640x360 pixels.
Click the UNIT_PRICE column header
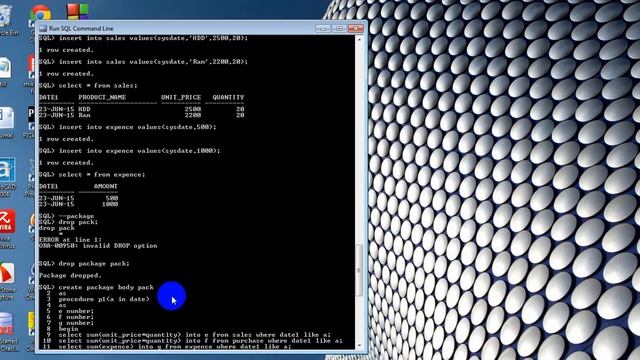(181, 97)
